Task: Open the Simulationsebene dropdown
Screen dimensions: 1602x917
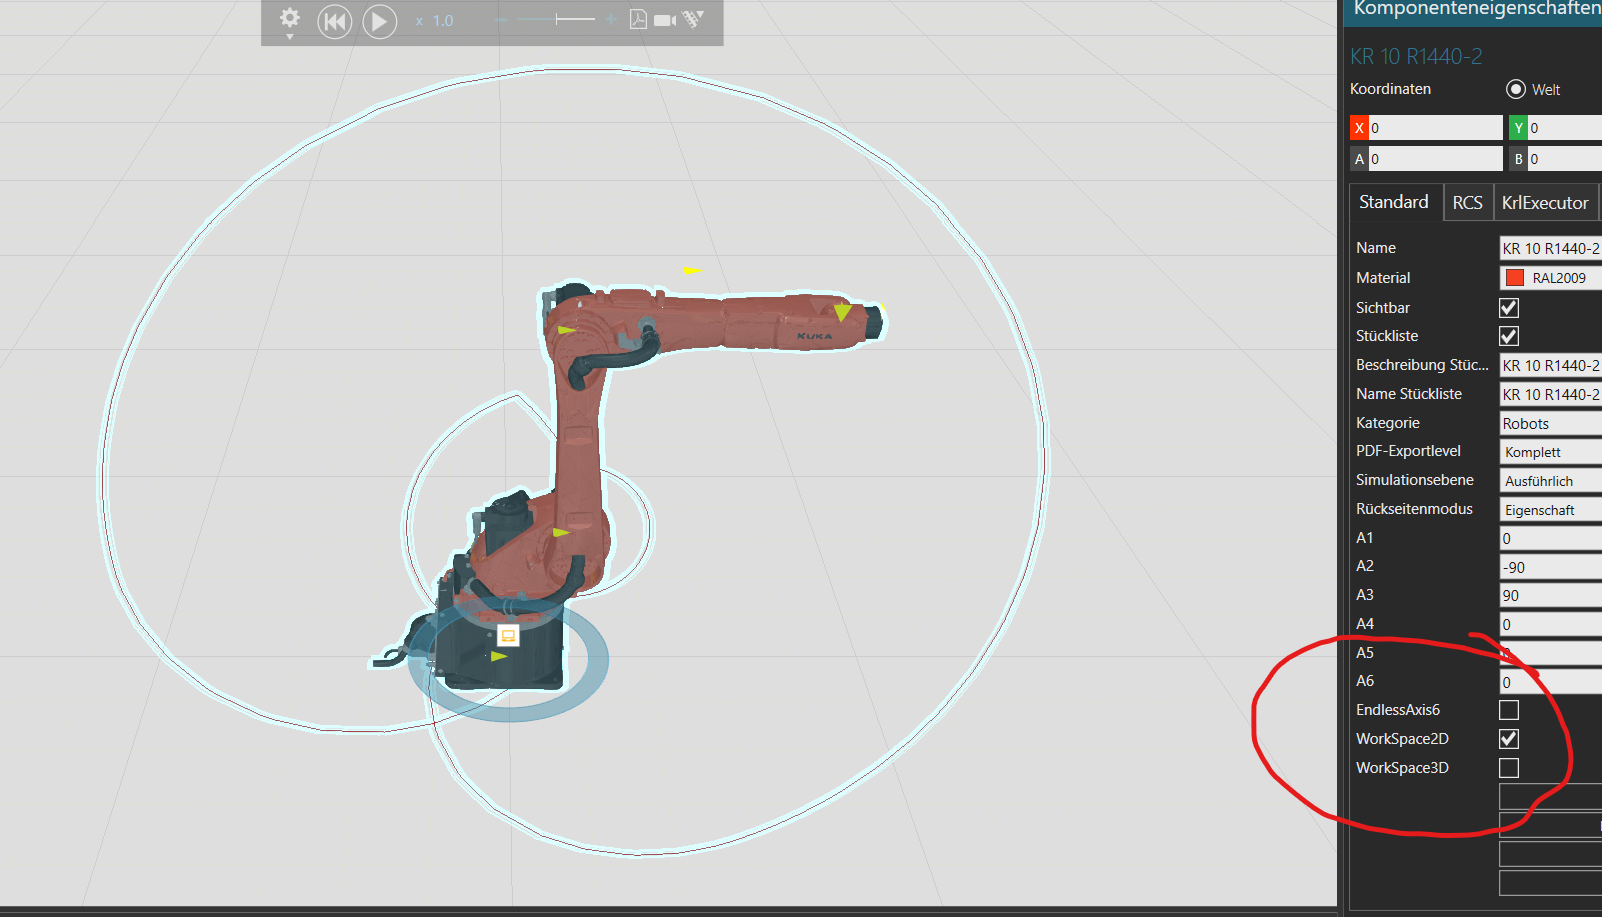Action: pos(1550,481)
